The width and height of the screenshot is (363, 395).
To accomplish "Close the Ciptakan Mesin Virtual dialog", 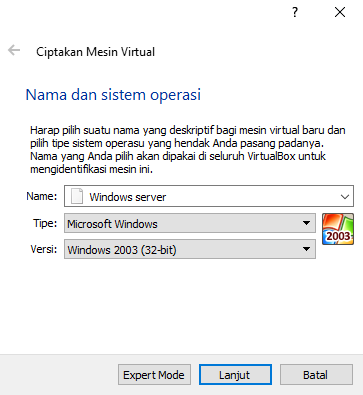I will pos(340,12).
